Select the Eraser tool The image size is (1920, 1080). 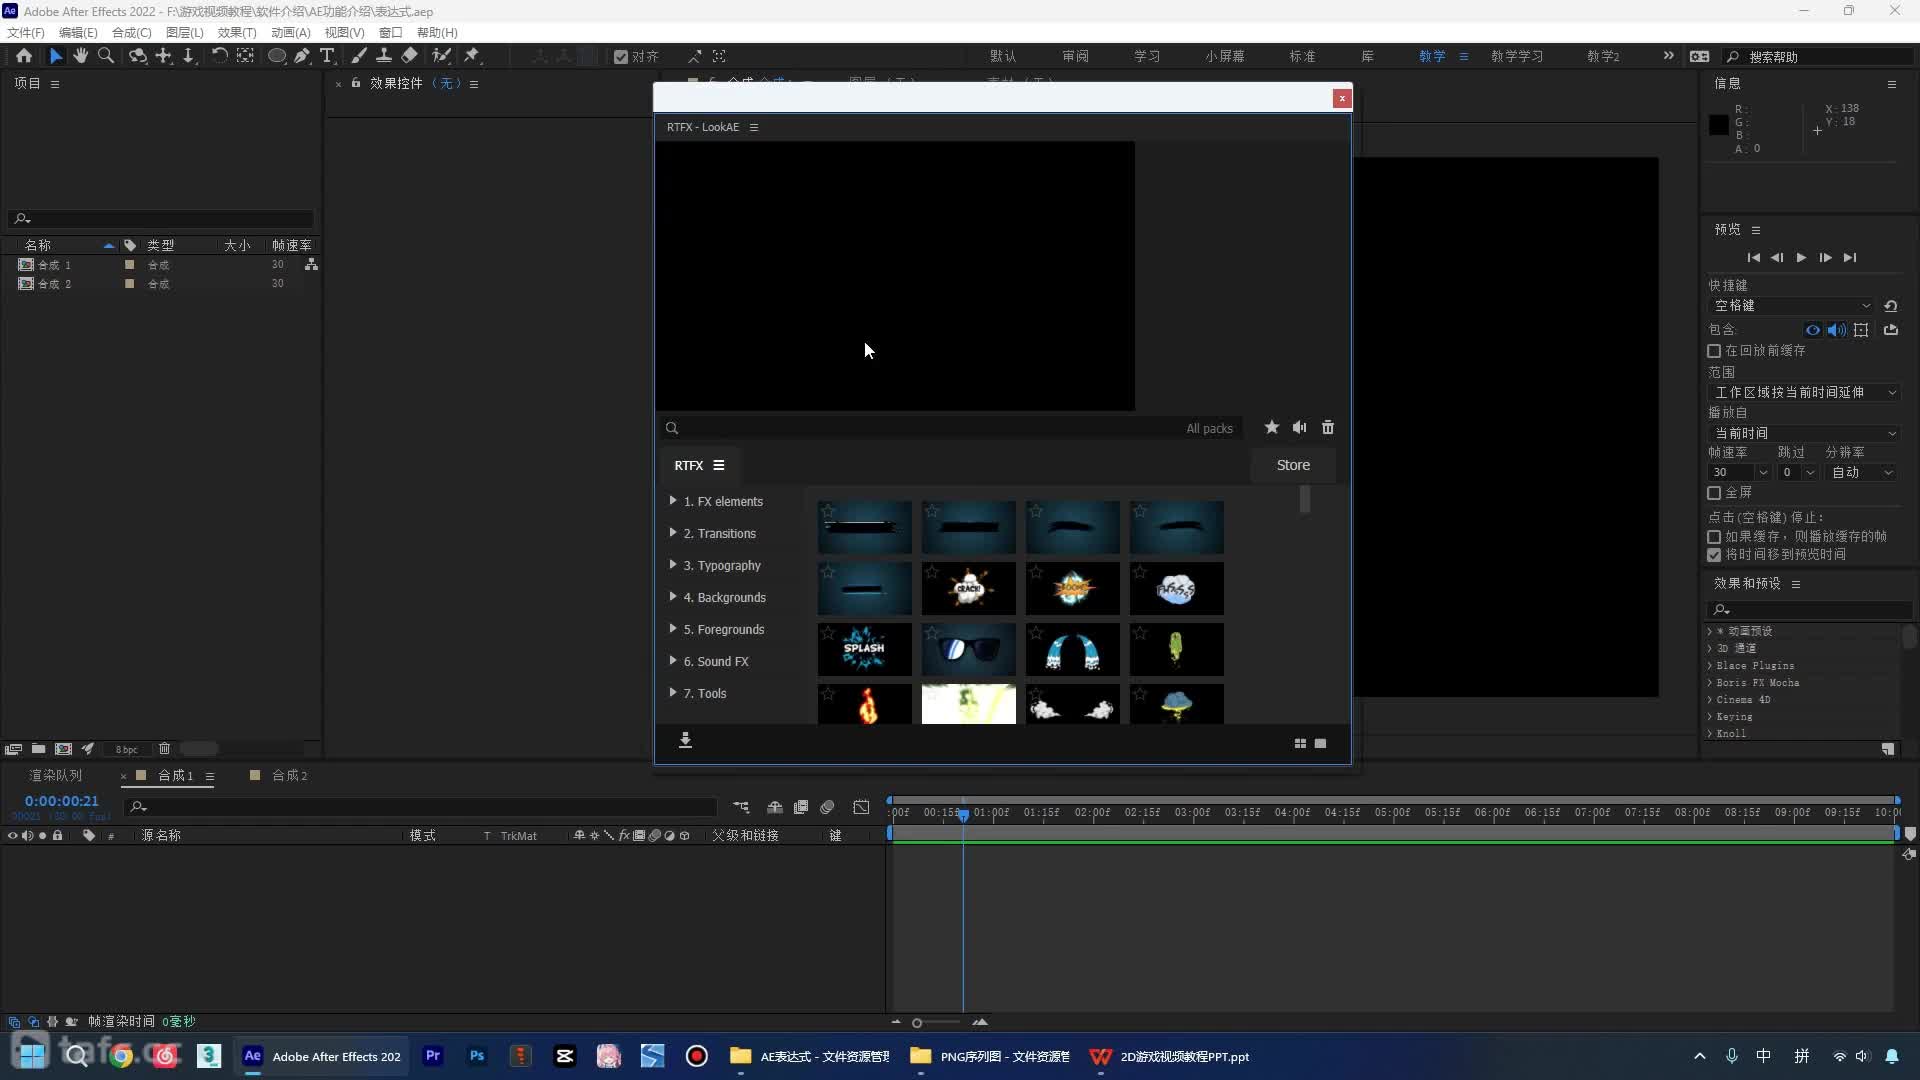[409, 56]
